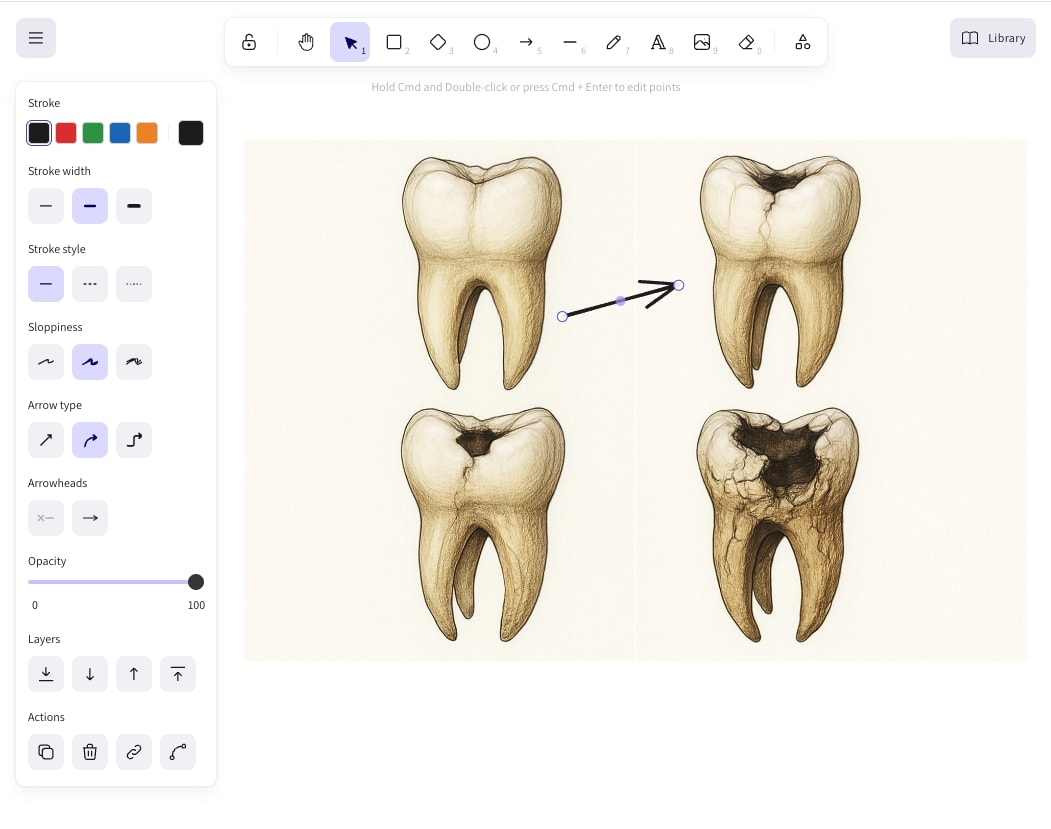The height and width of the screenshot is (829, 1051).
Task: Pick the red stroke color swatch
Action: [66, 132]
